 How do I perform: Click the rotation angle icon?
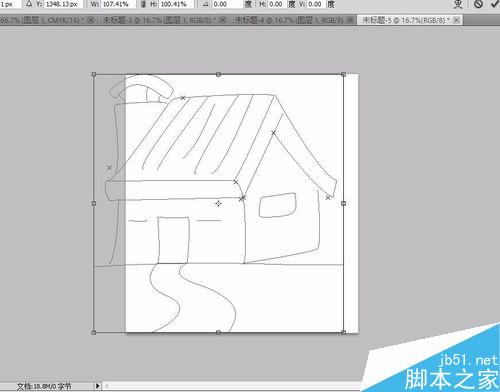pos(206,4)
